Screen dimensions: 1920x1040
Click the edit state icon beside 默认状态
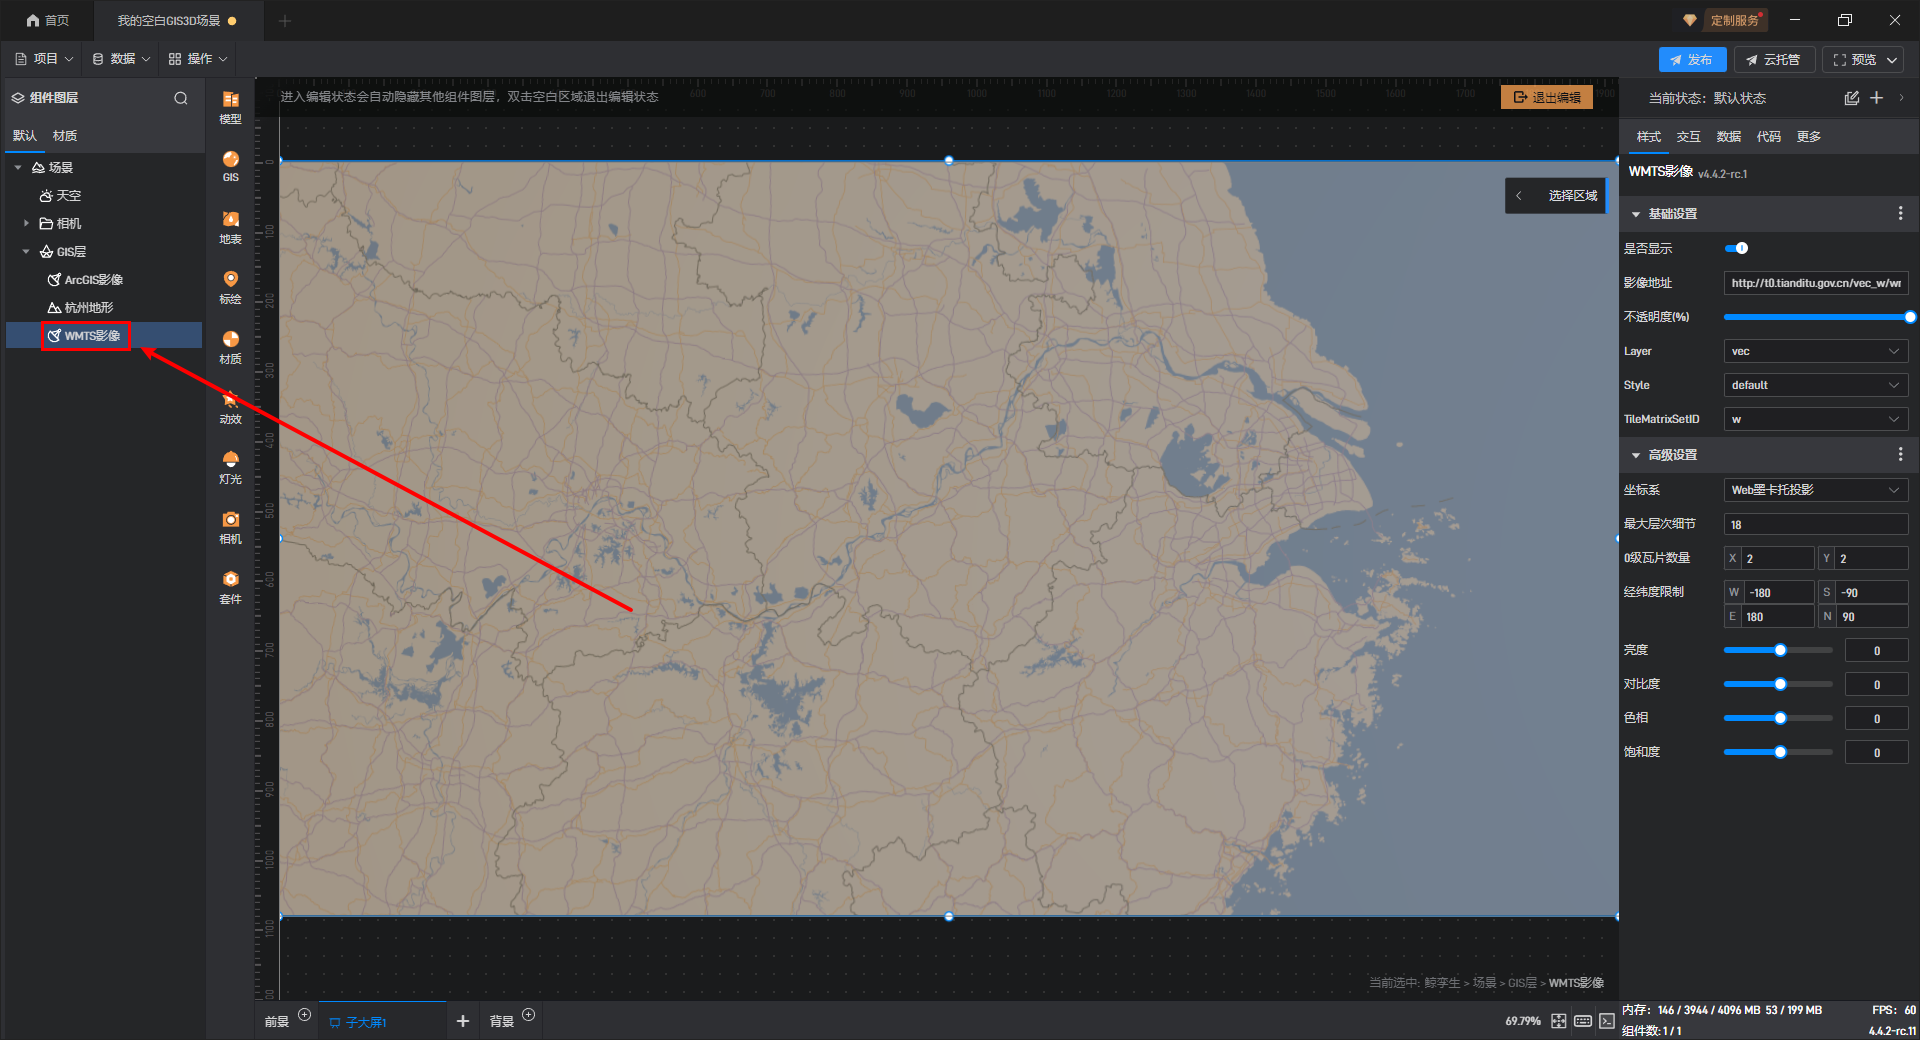(x=1851, y=98)
